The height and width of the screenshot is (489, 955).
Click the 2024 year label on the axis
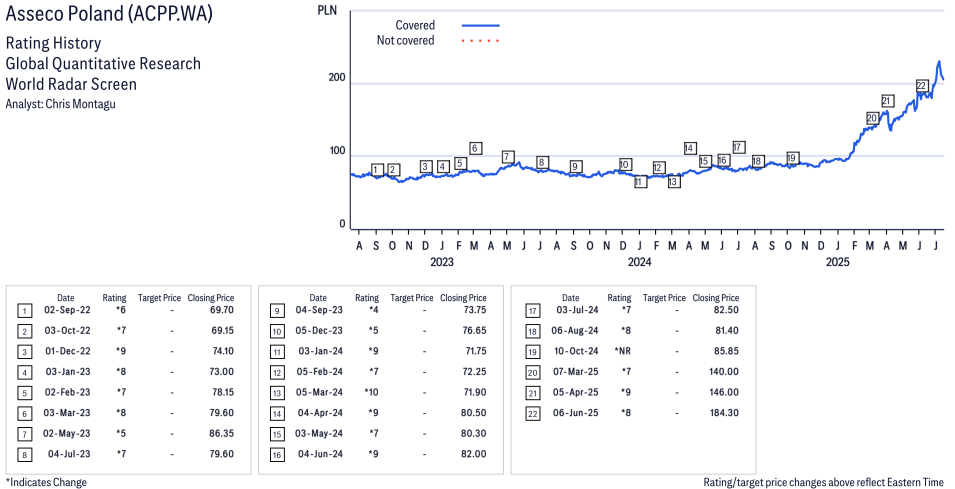tap(640, 262)
